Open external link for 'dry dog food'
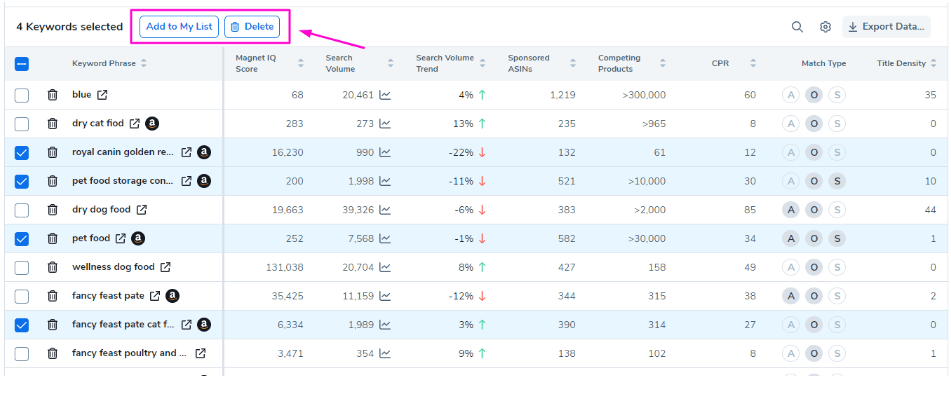The image size is (951, 393). pyautogui.click(x=141, y=209)
